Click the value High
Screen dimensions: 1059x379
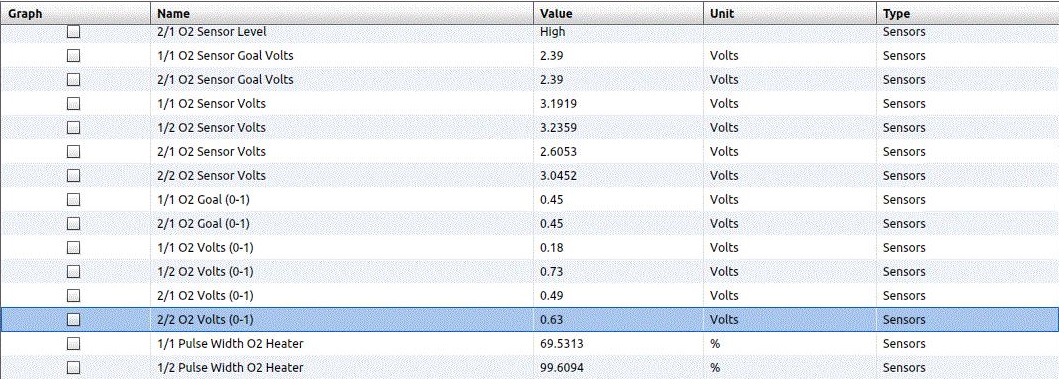coord(552,32)
